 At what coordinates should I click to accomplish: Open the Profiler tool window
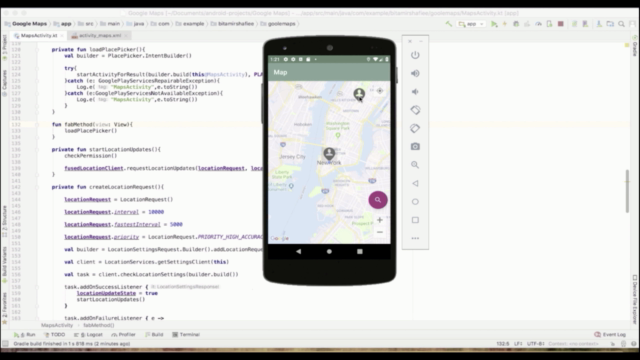(123, 335)
